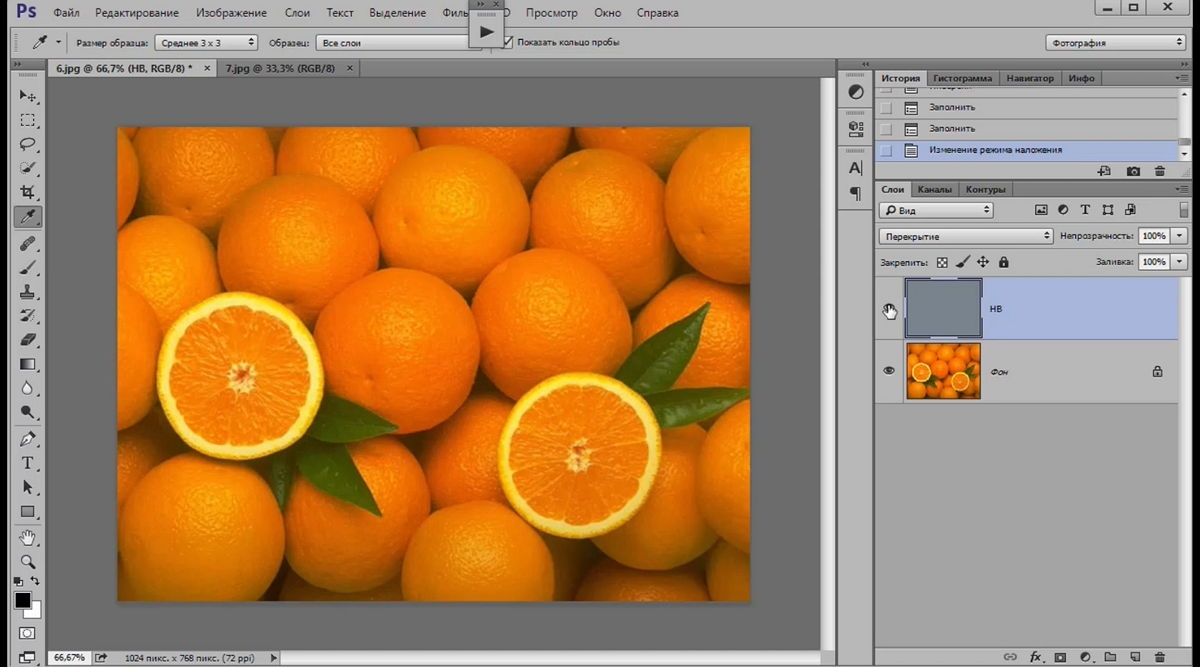Toggle visibility of НВ layer
The width and height of the screenshot is (1200, 667).
(x=889, y=311)
